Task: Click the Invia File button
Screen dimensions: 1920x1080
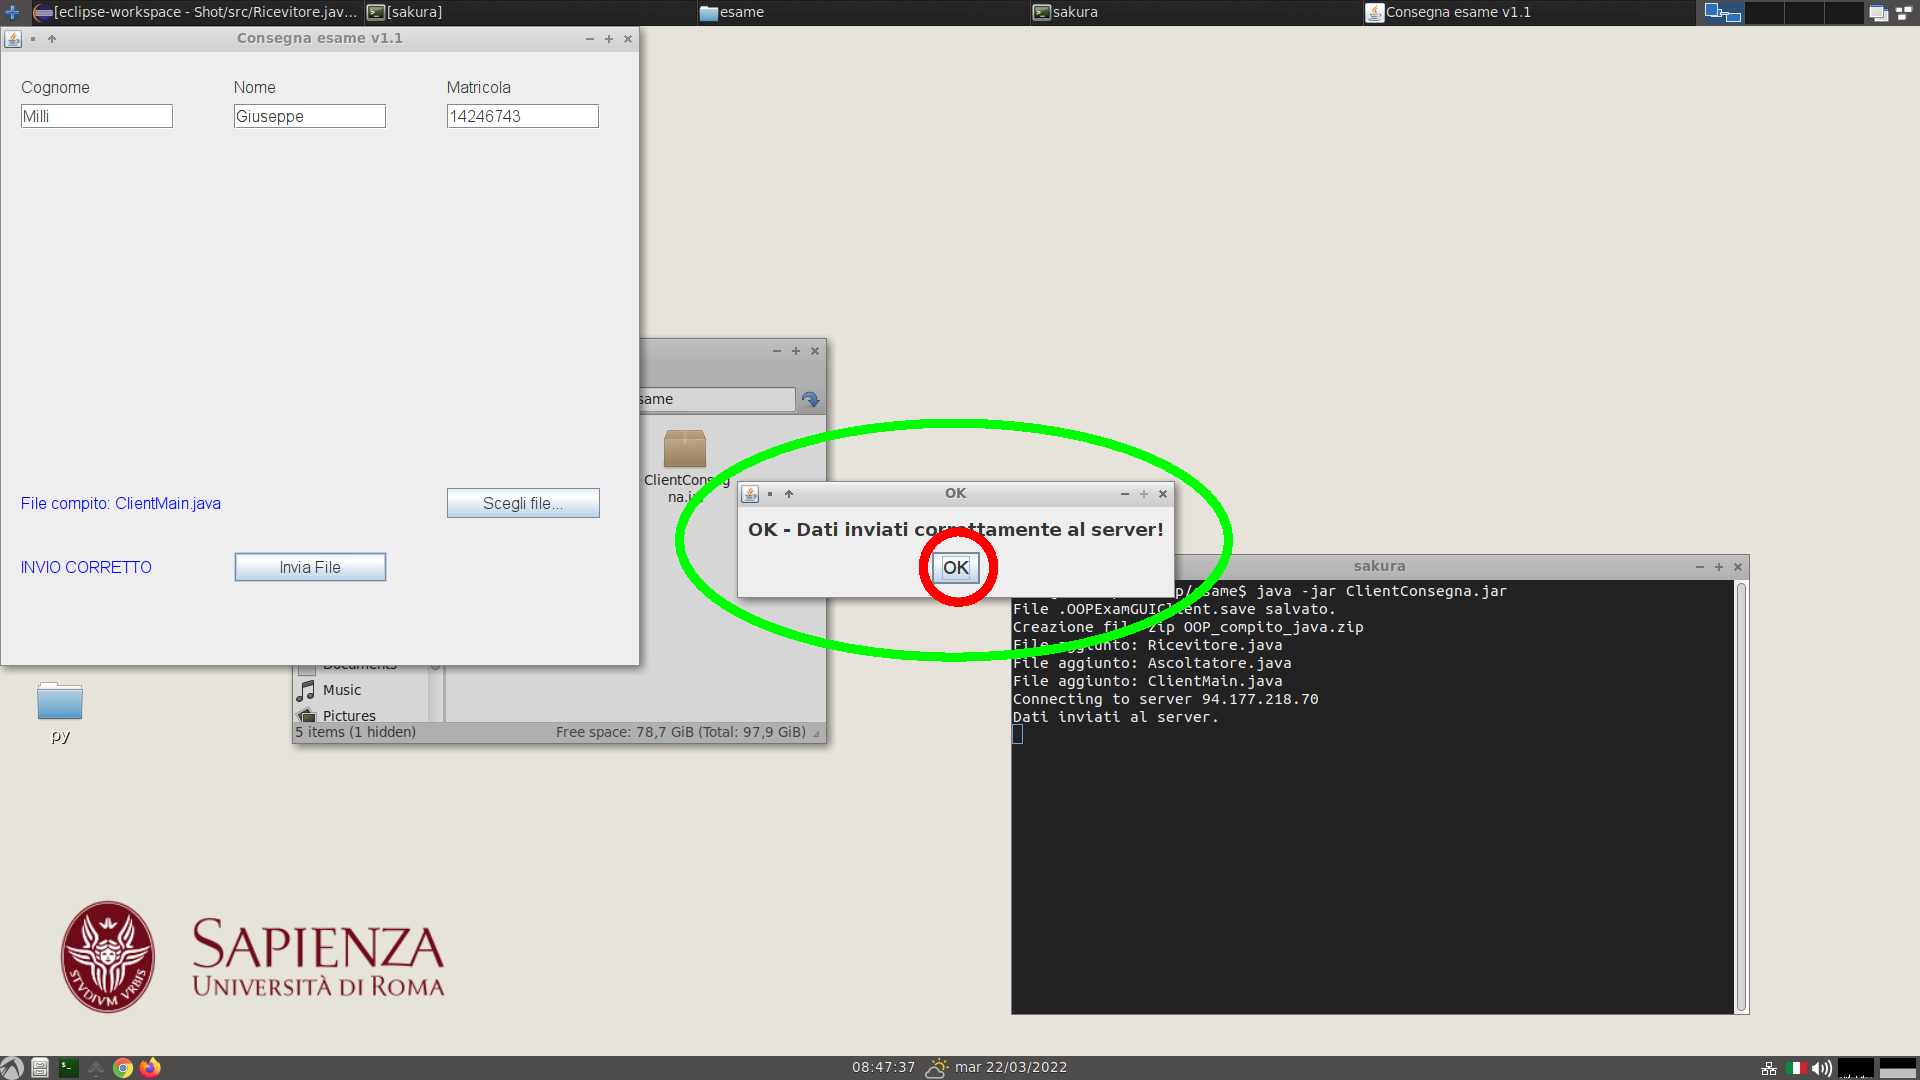Action: tap(310, 567)
